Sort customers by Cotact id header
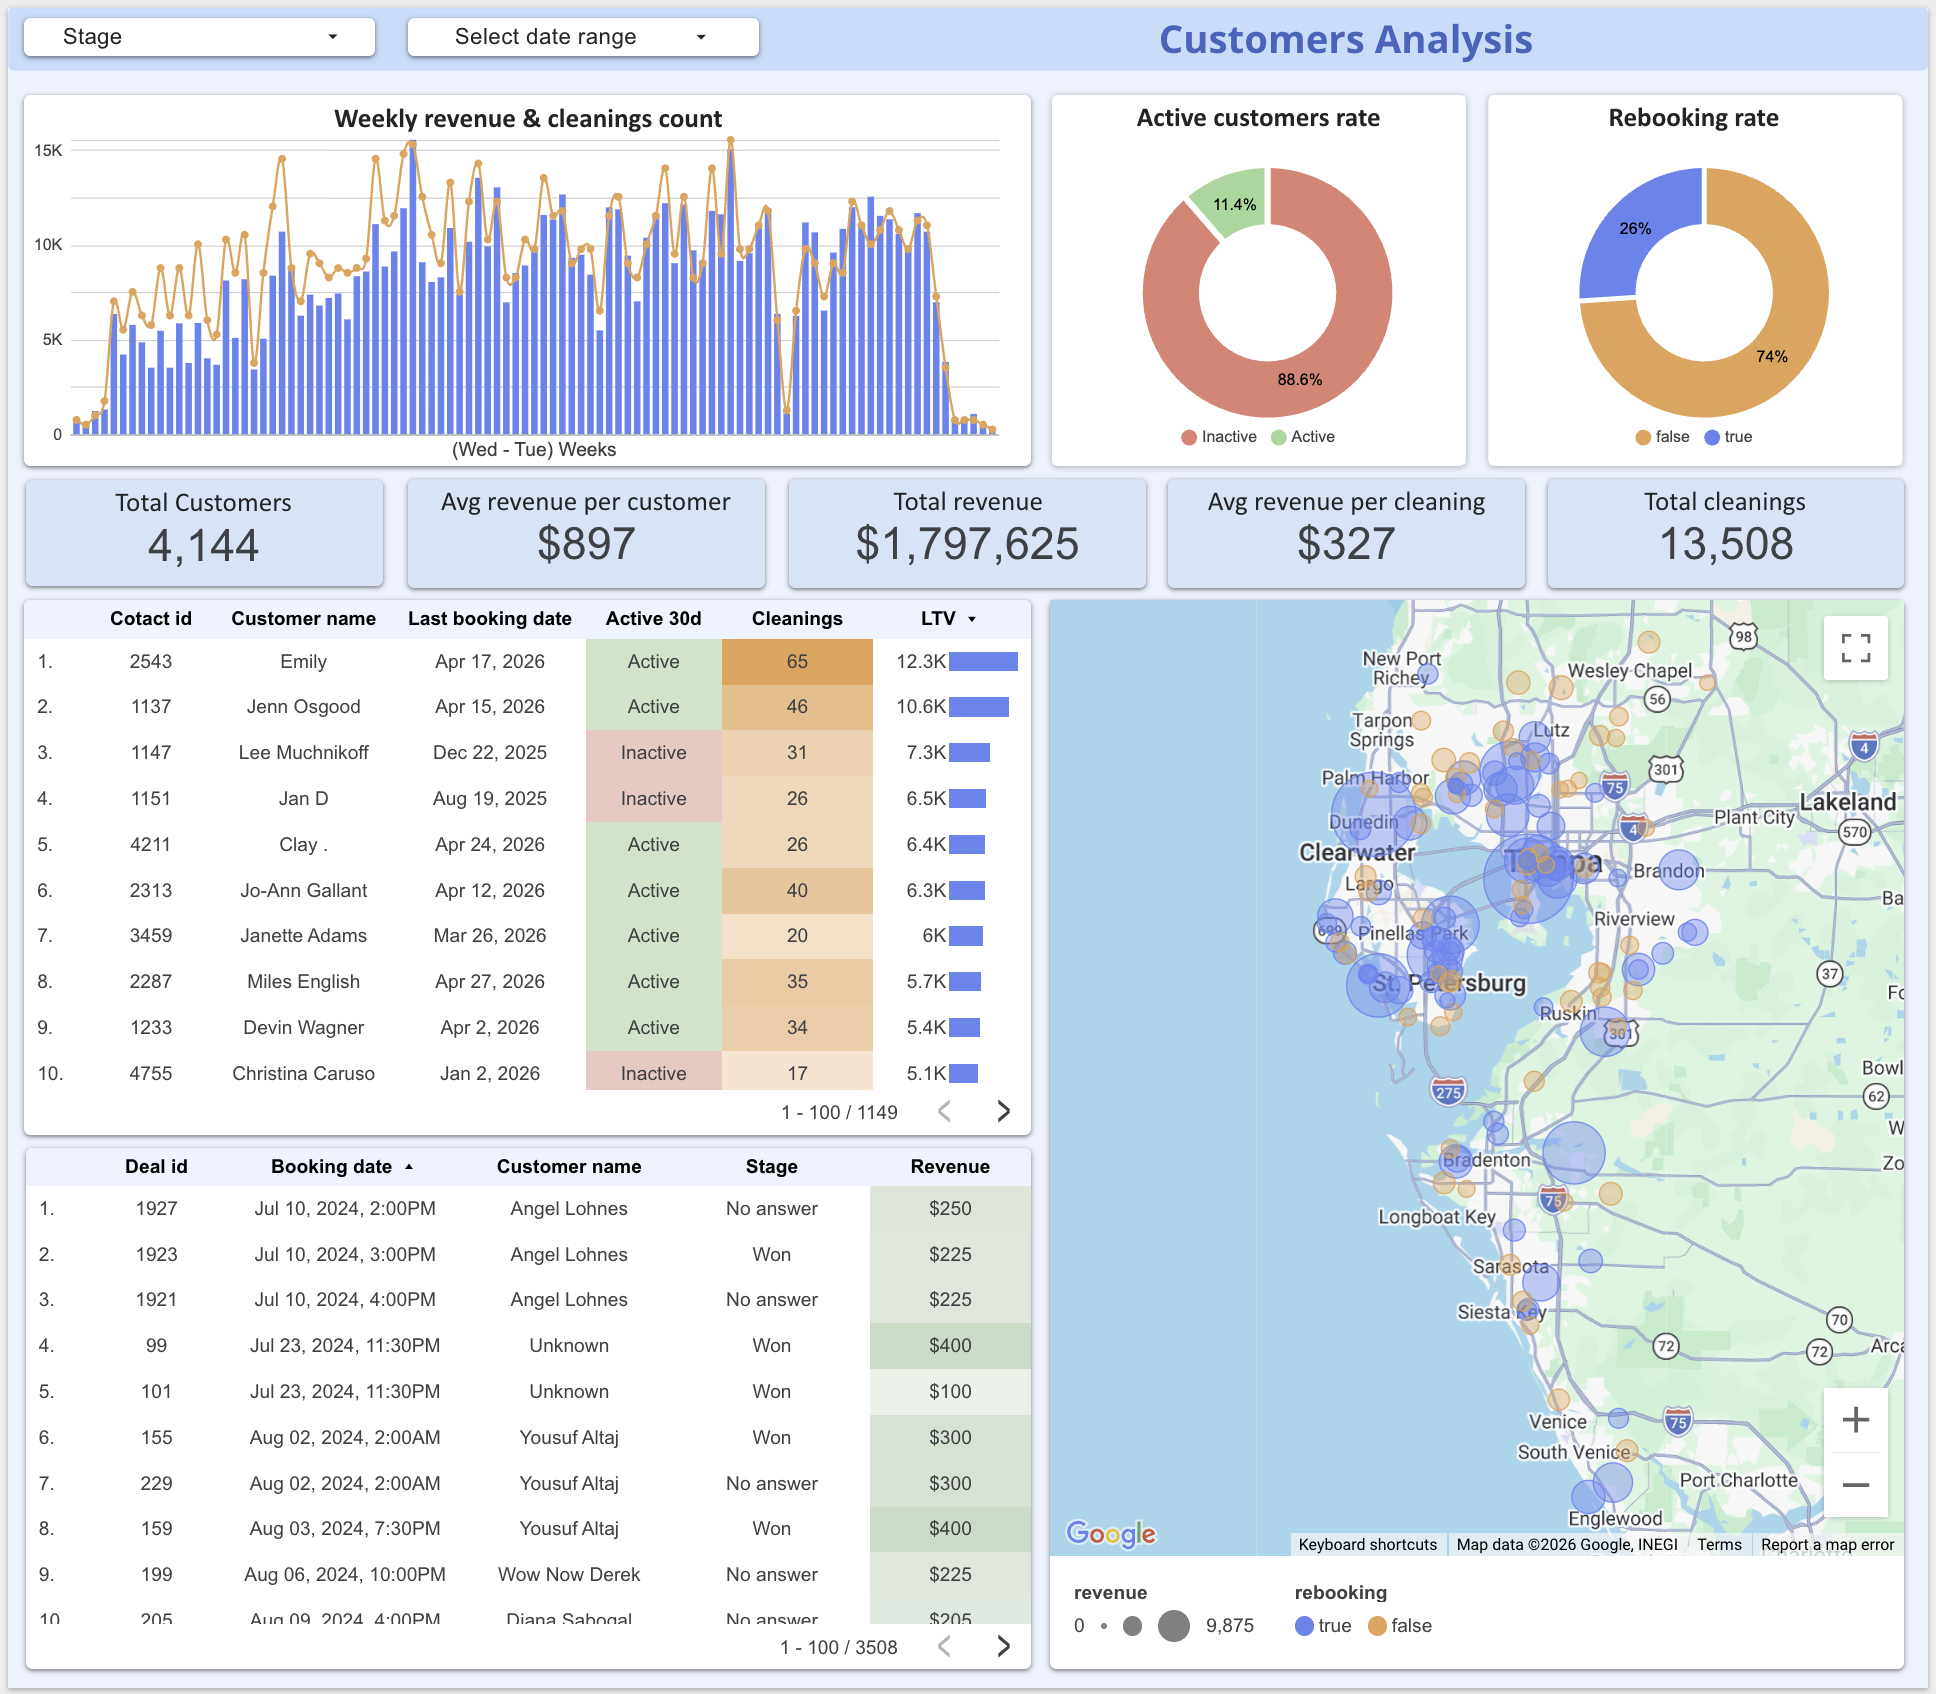This screenshot has width=1936, height=1694. [151, 619]
